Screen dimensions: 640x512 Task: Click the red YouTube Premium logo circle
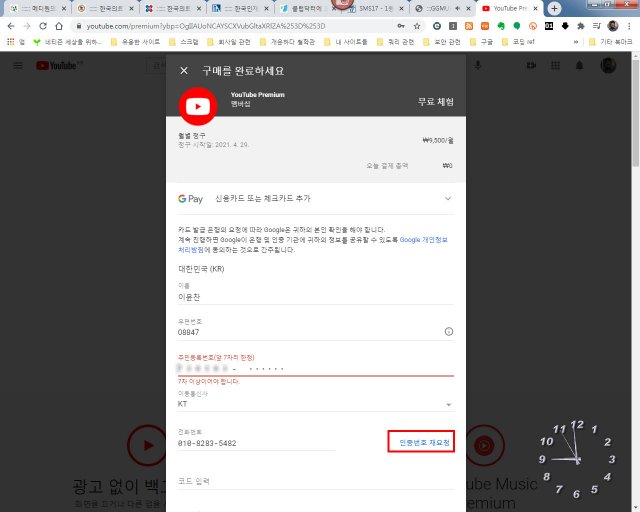point(198,106)
